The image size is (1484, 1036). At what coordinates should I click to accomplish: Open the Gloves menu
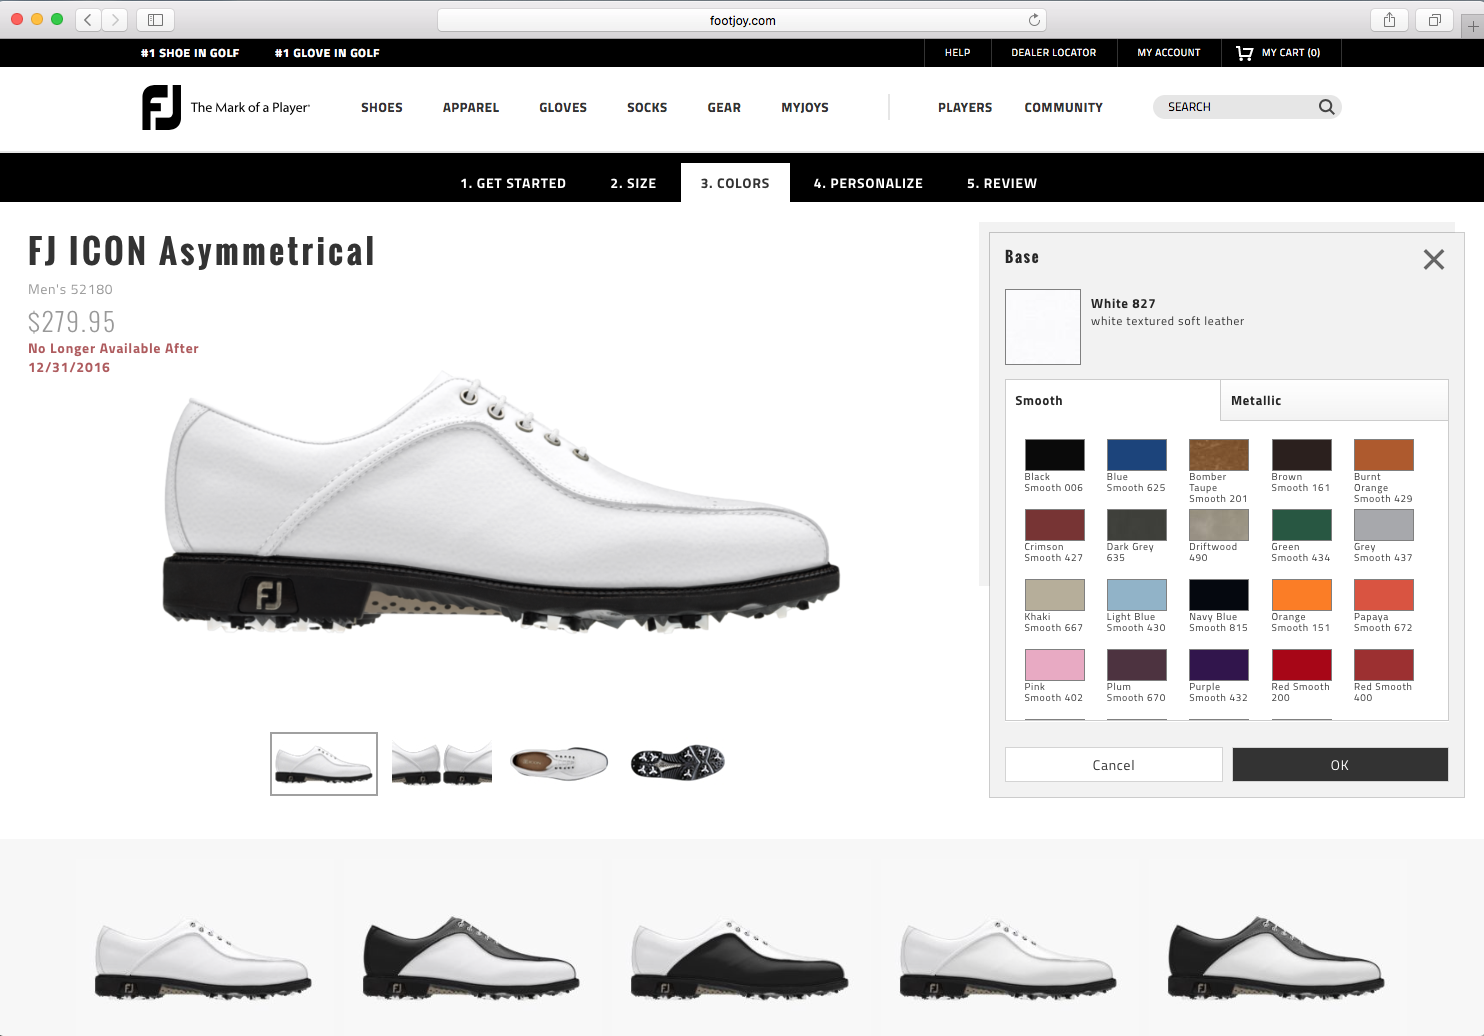click(x=563, y=107)
